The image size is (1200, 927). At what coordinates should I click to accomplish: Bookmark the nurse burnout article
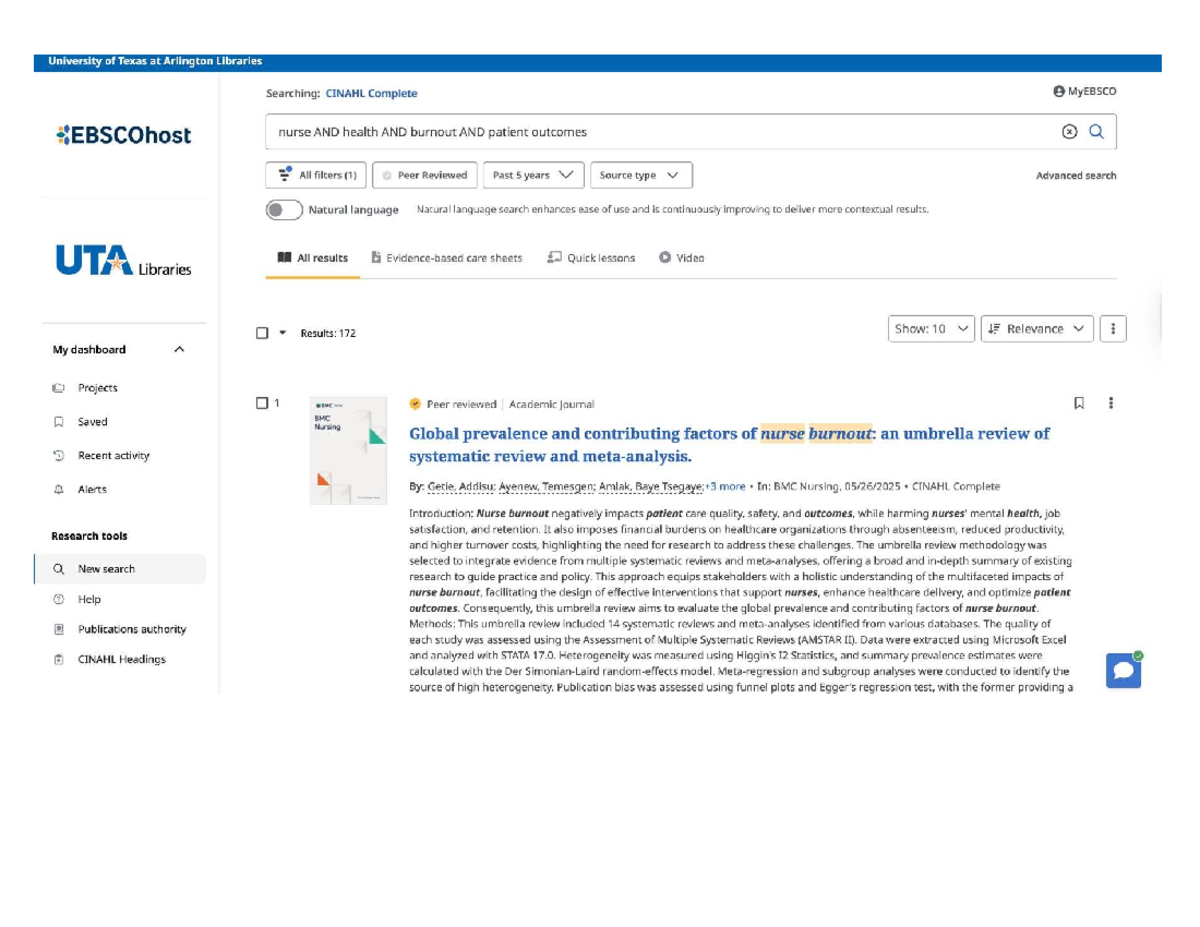1078,403
